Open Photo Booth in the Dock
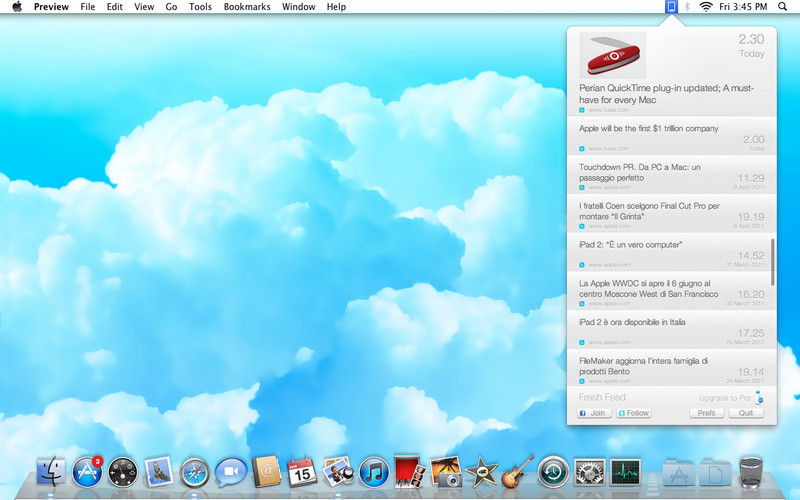 coord(410,471)
